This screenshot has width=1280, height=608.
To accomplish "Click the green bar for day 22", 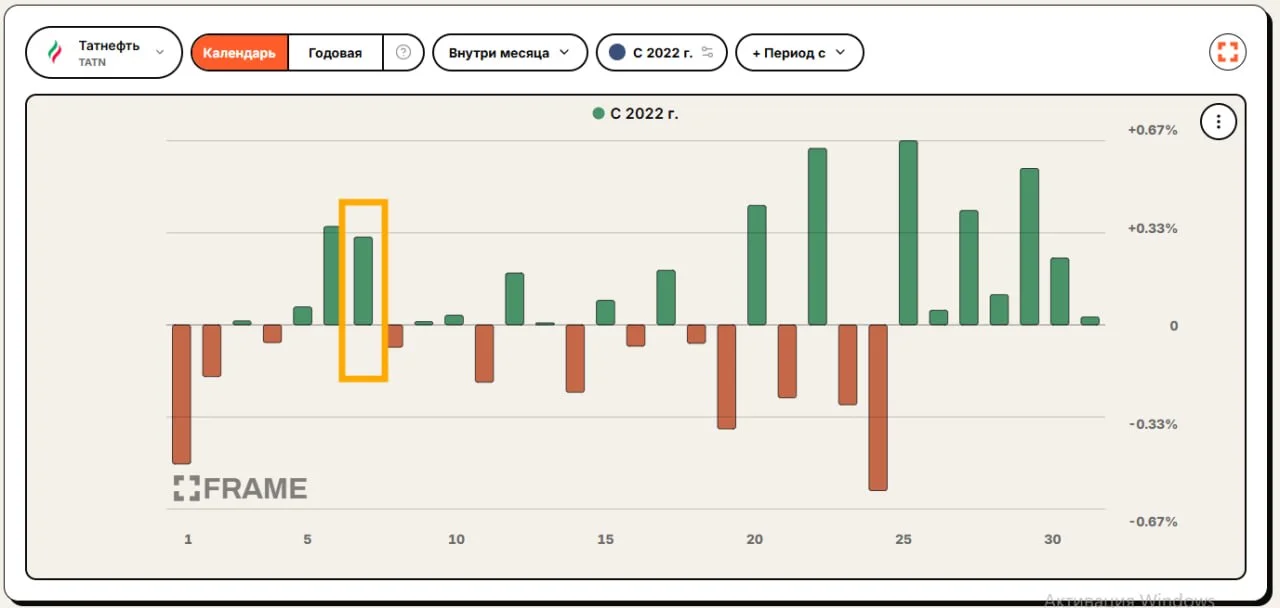I will tap(817, 236).
